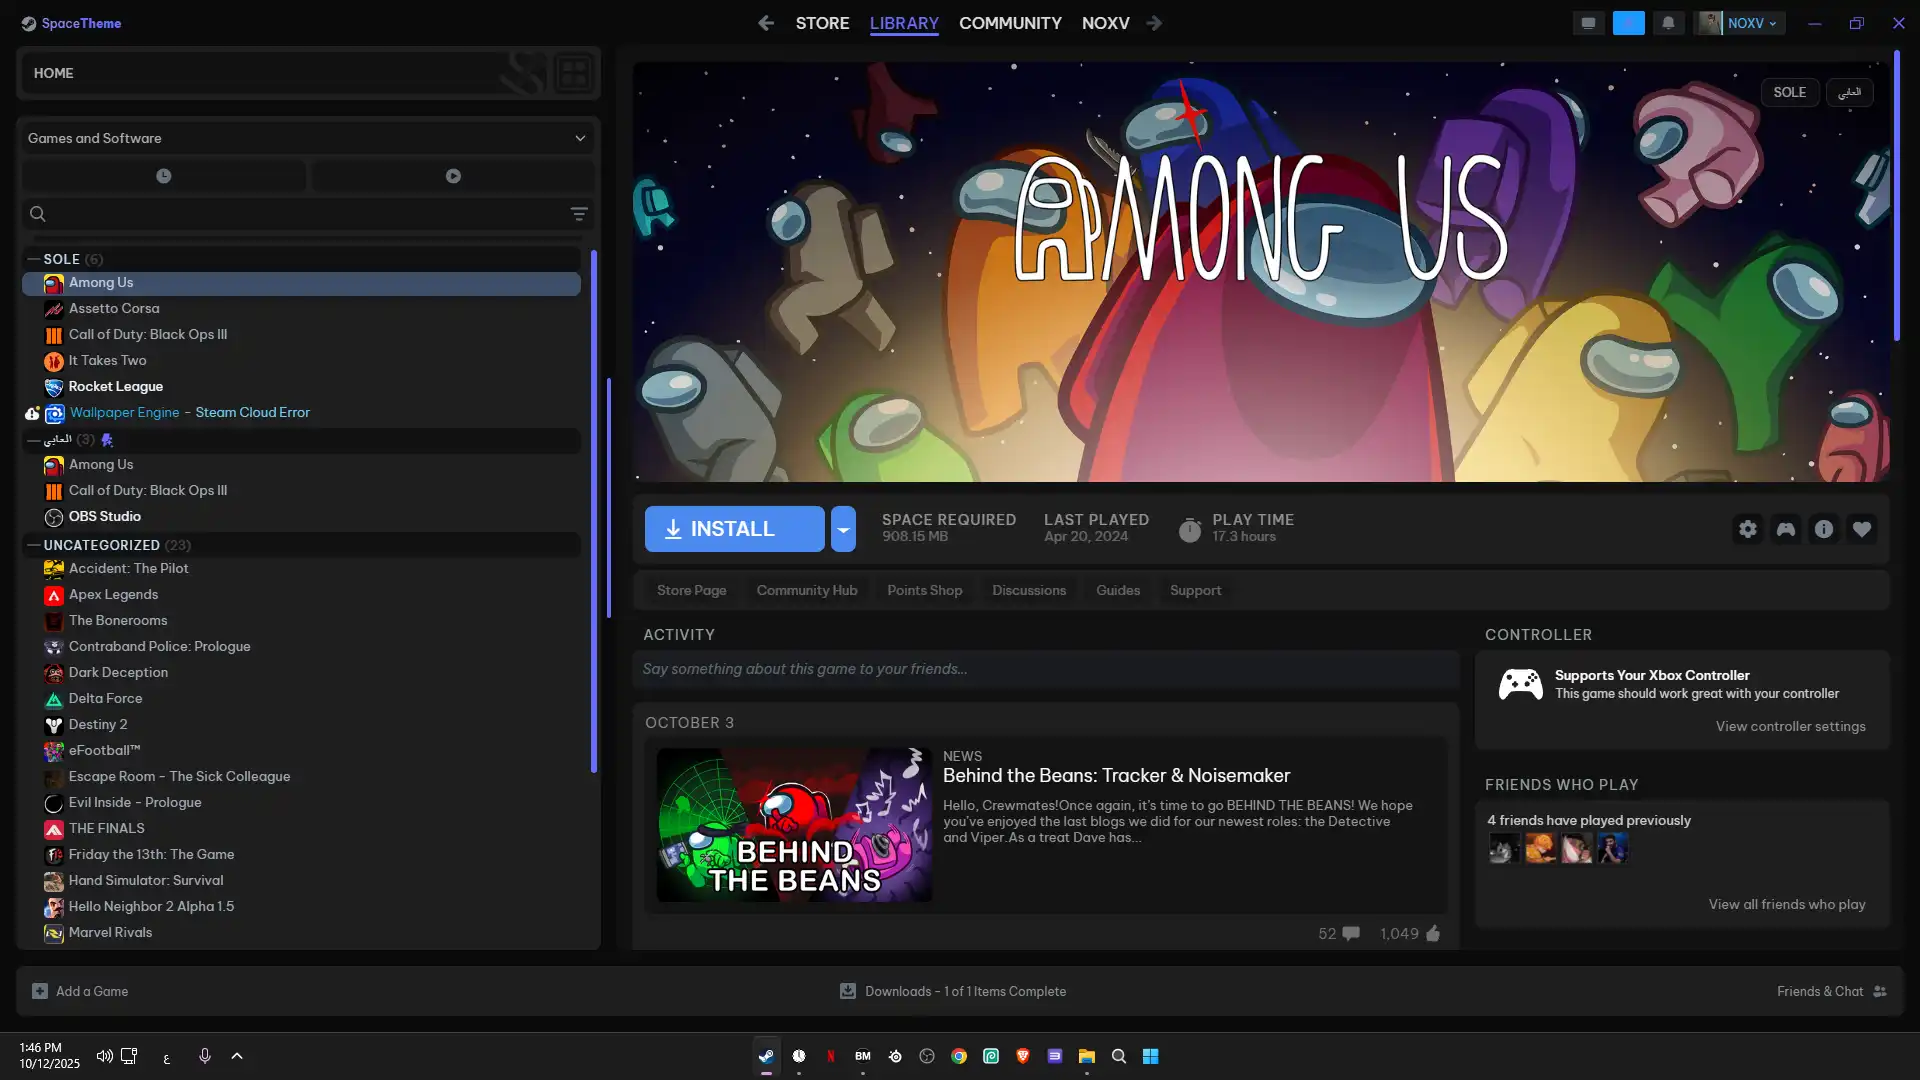Switch library to grid view icon
The image size is (1920, 1080).
(x=573, y=73)
